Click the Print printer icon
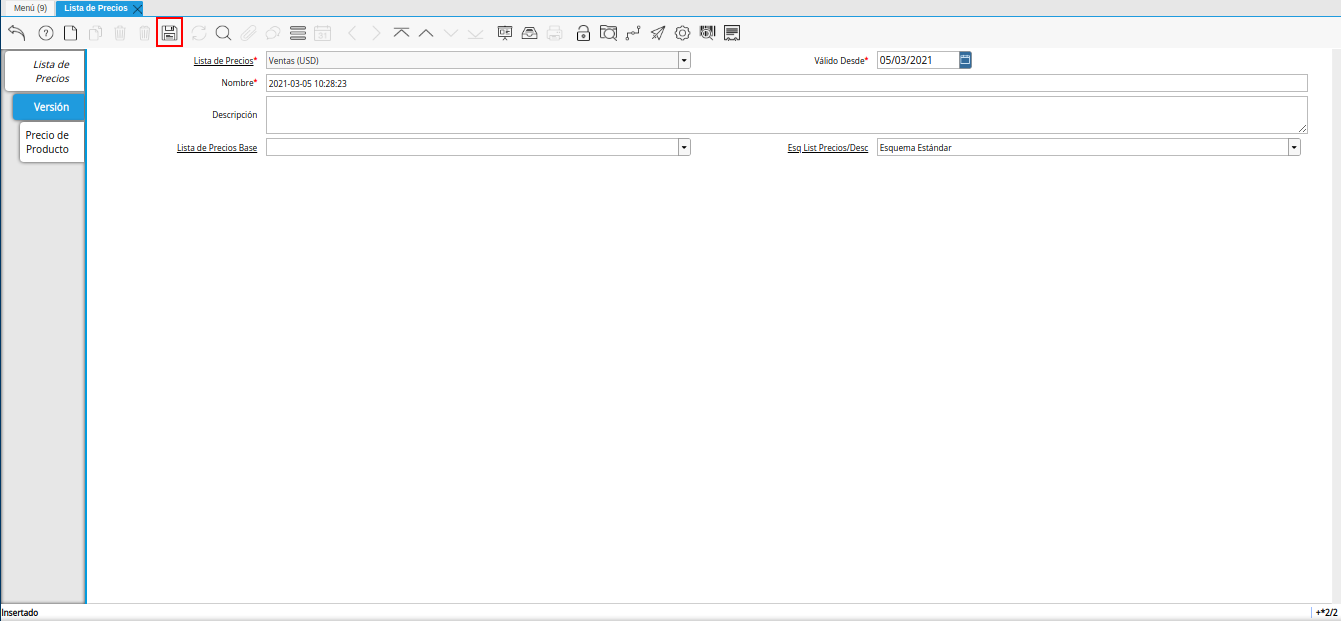This screenshot has width=1341, height=621. (x=554, y=33)
